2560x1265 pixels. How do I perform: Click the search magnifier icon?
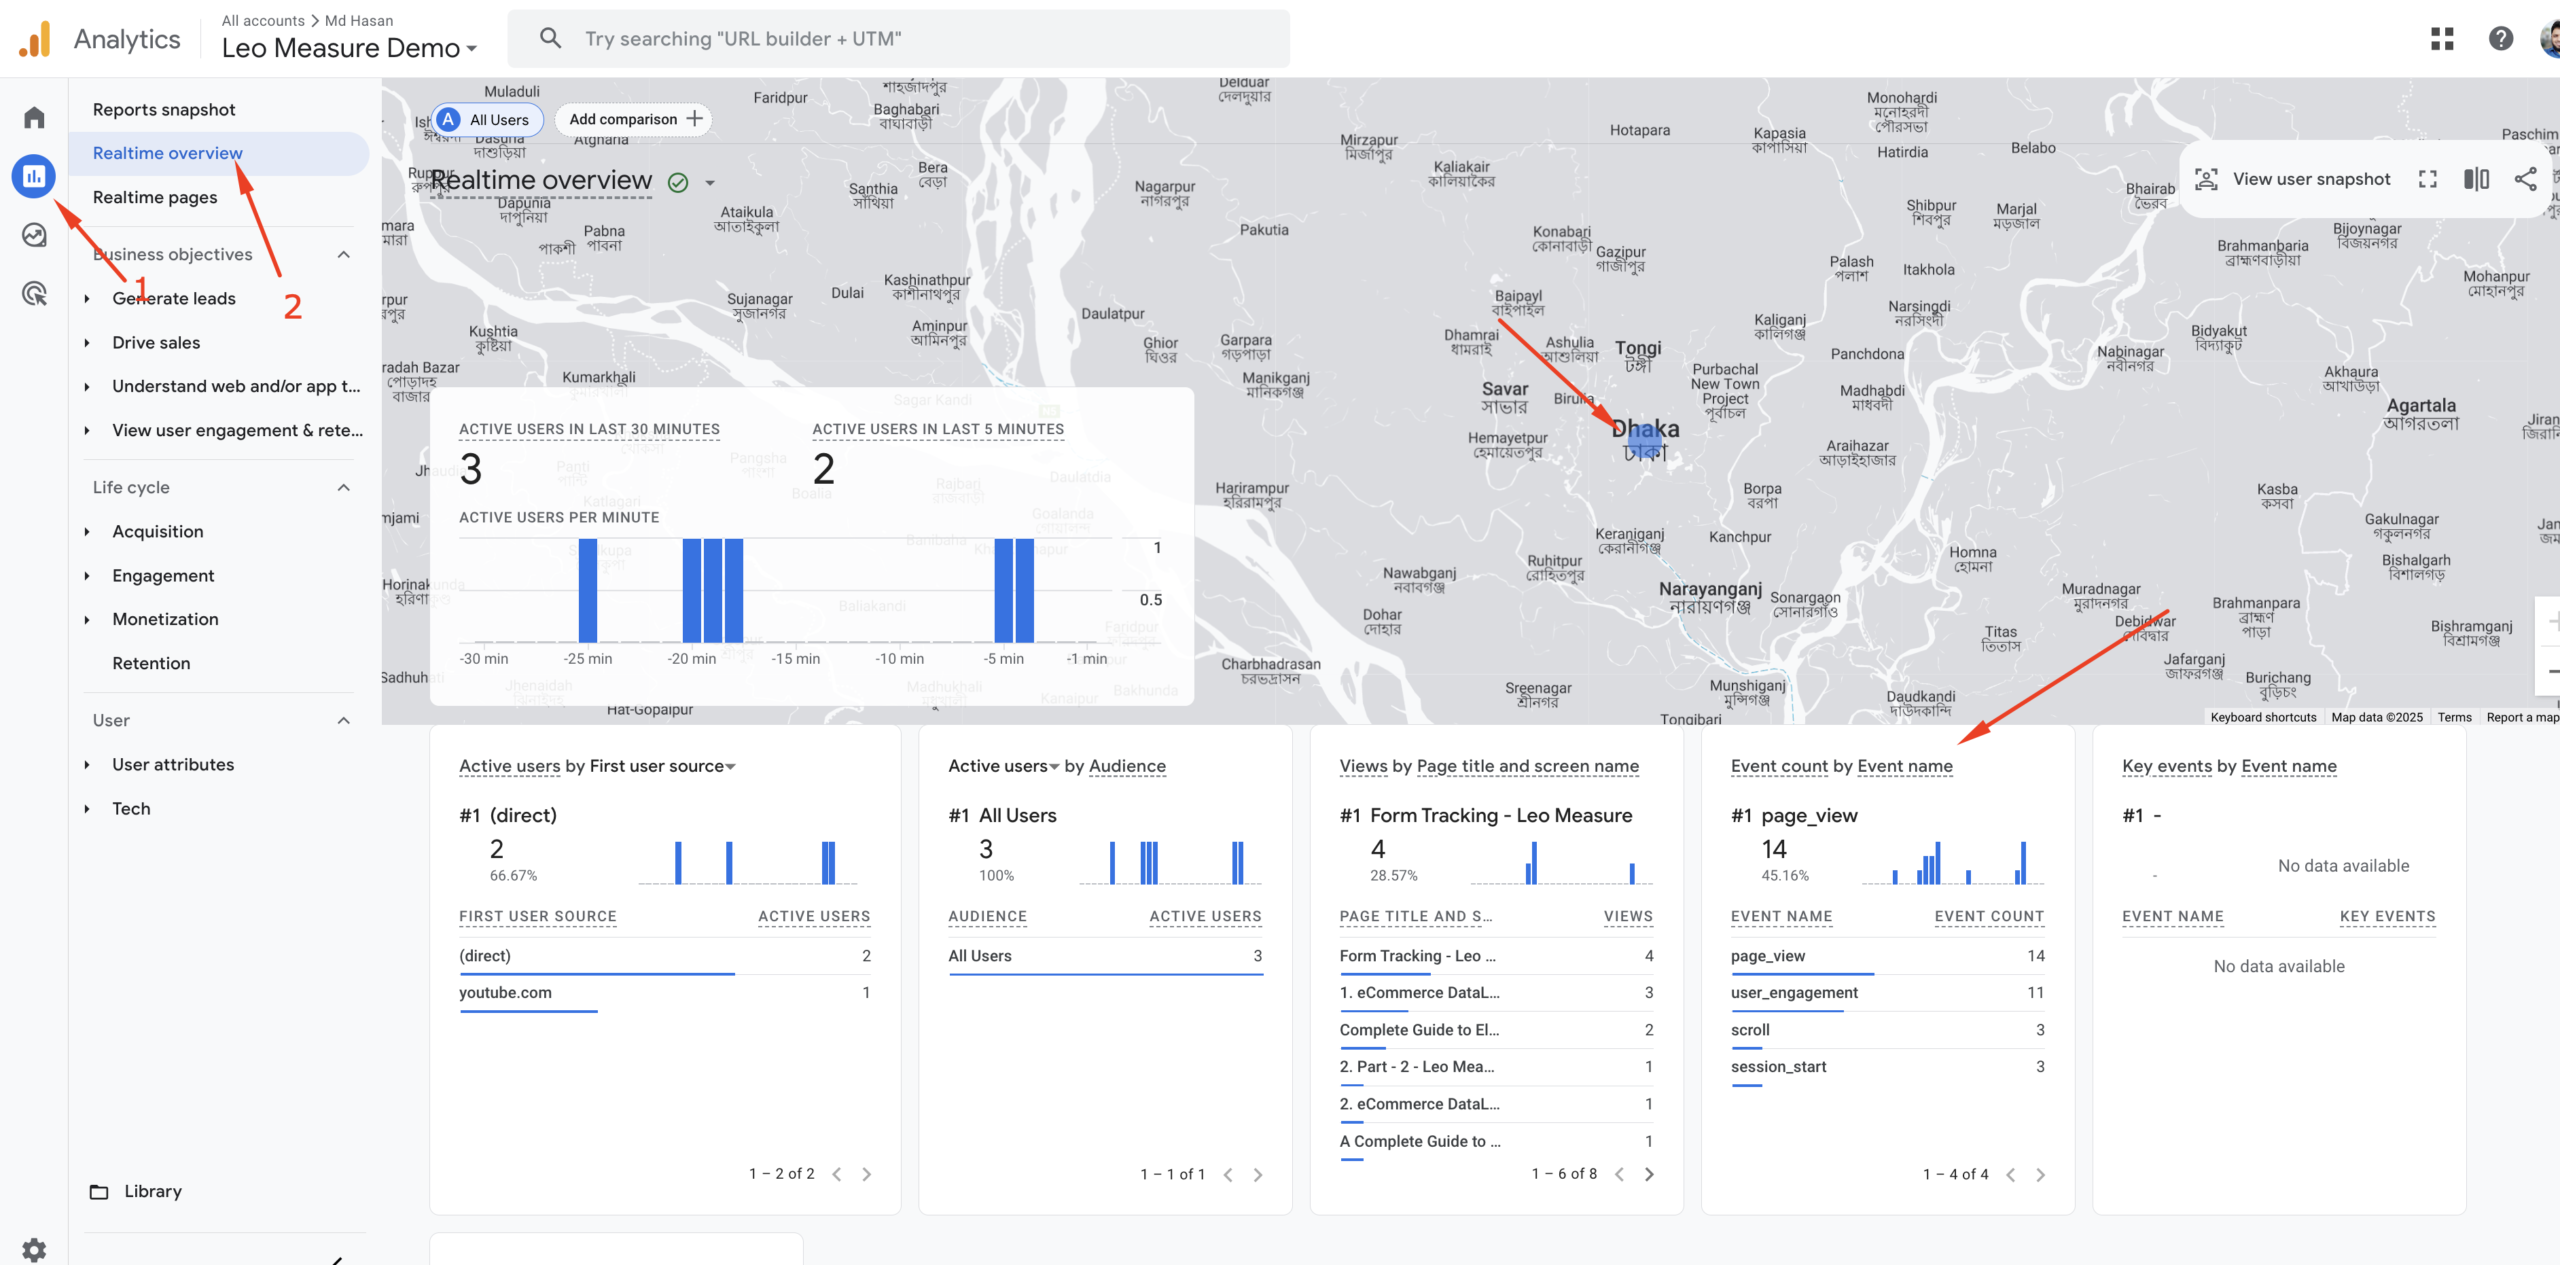point(550,39)
